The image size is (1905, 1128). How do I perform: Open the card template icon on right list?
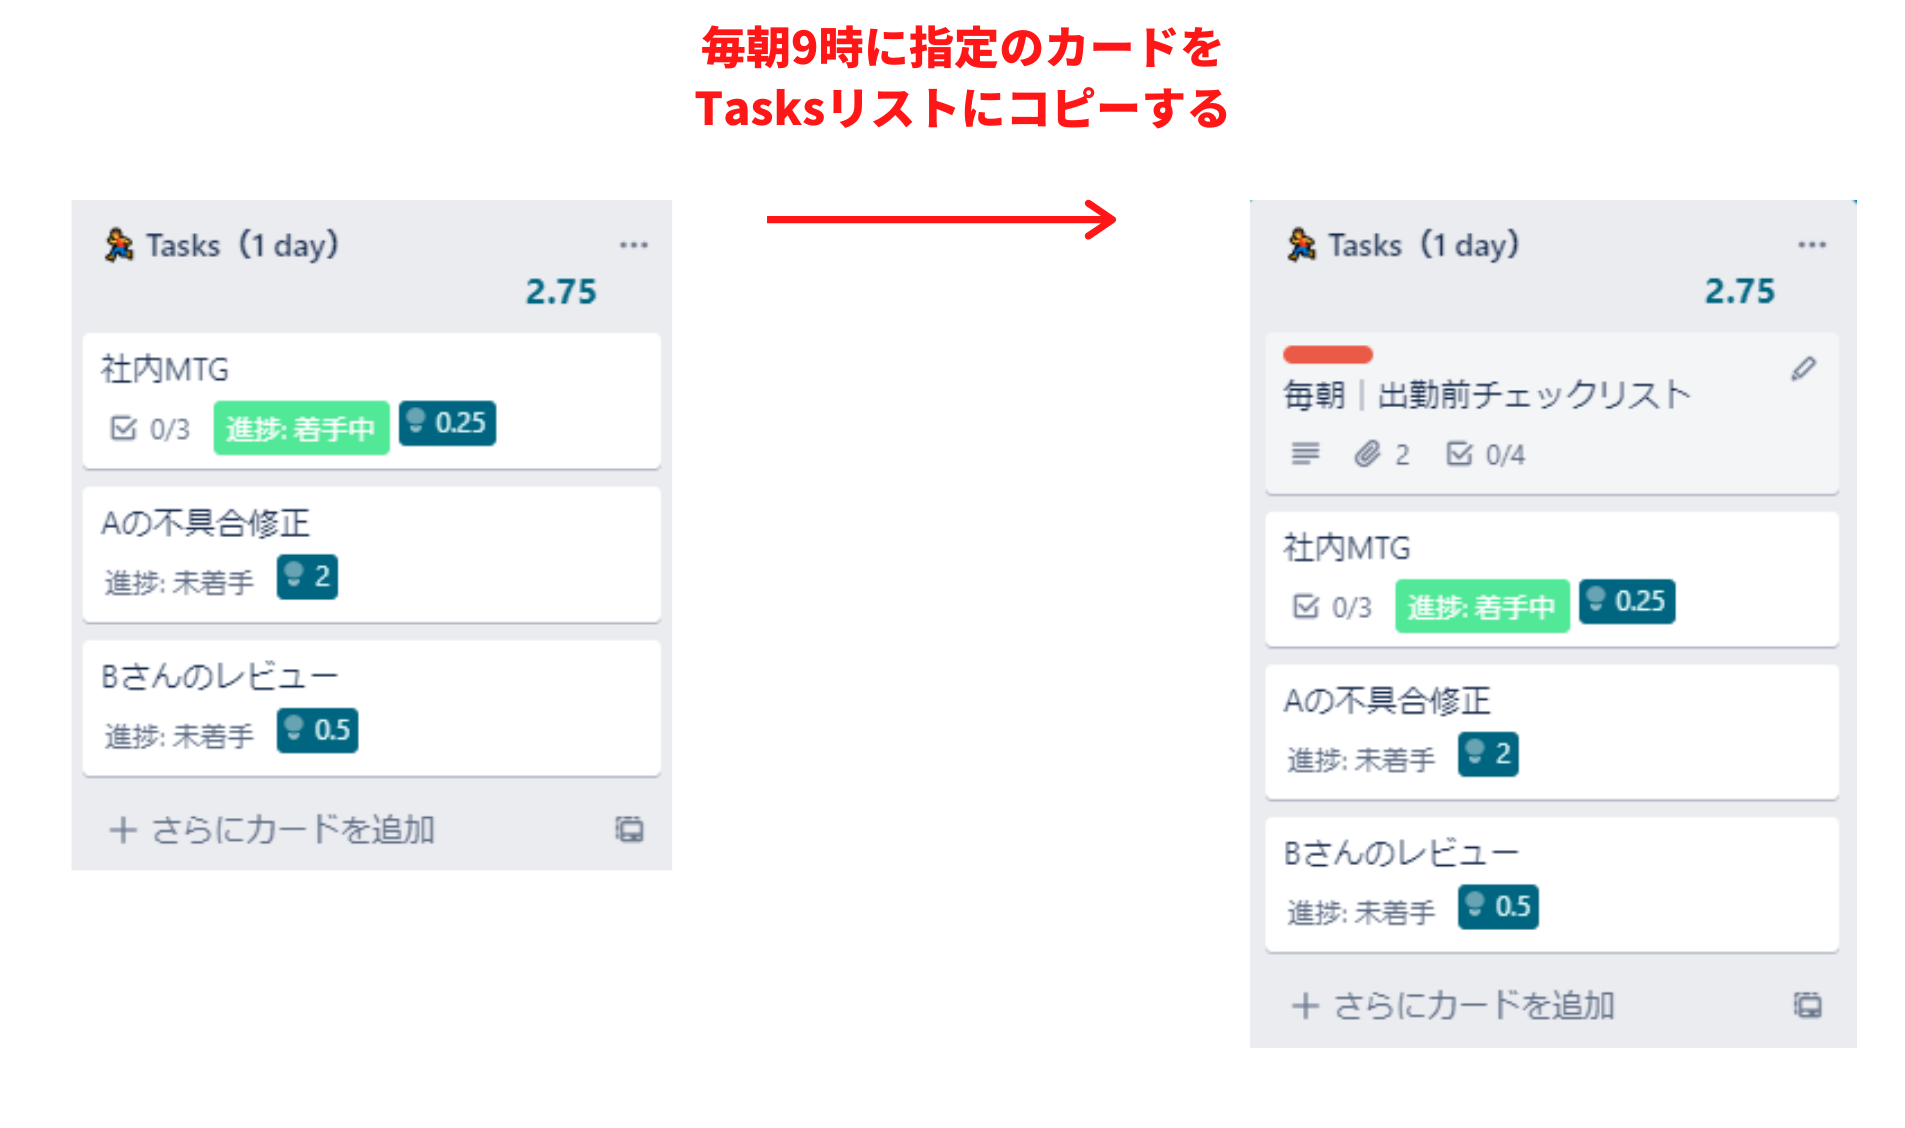[x=1806, y=1006]
